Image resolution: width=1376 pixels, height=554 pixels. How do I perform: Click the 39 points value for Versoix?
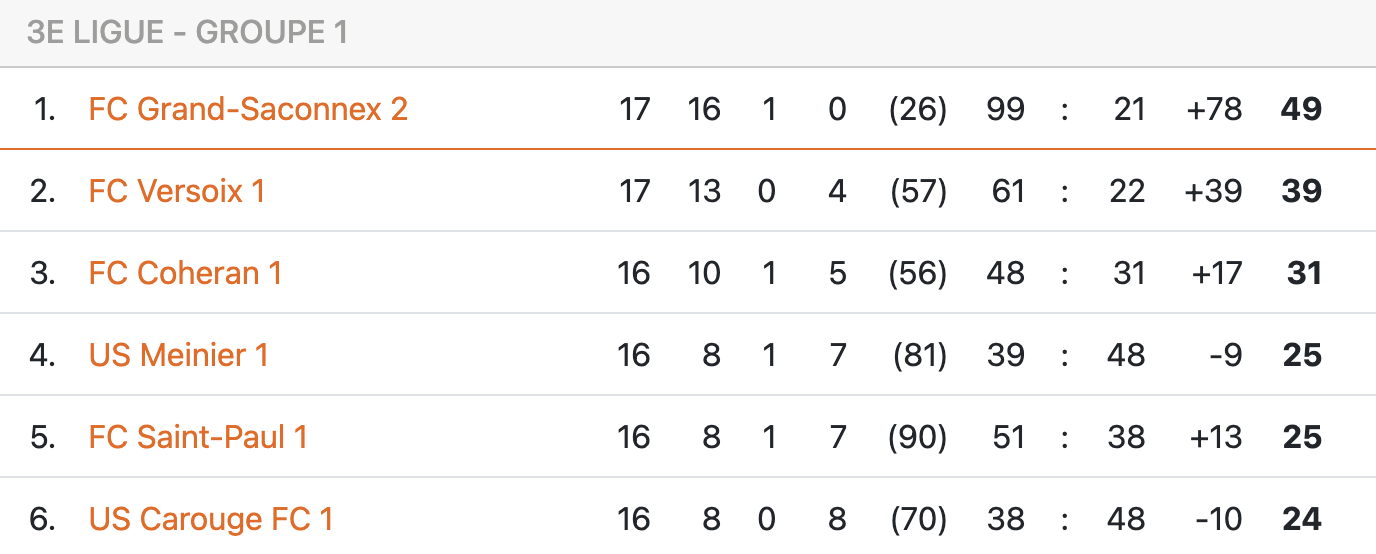(1301, 191)
